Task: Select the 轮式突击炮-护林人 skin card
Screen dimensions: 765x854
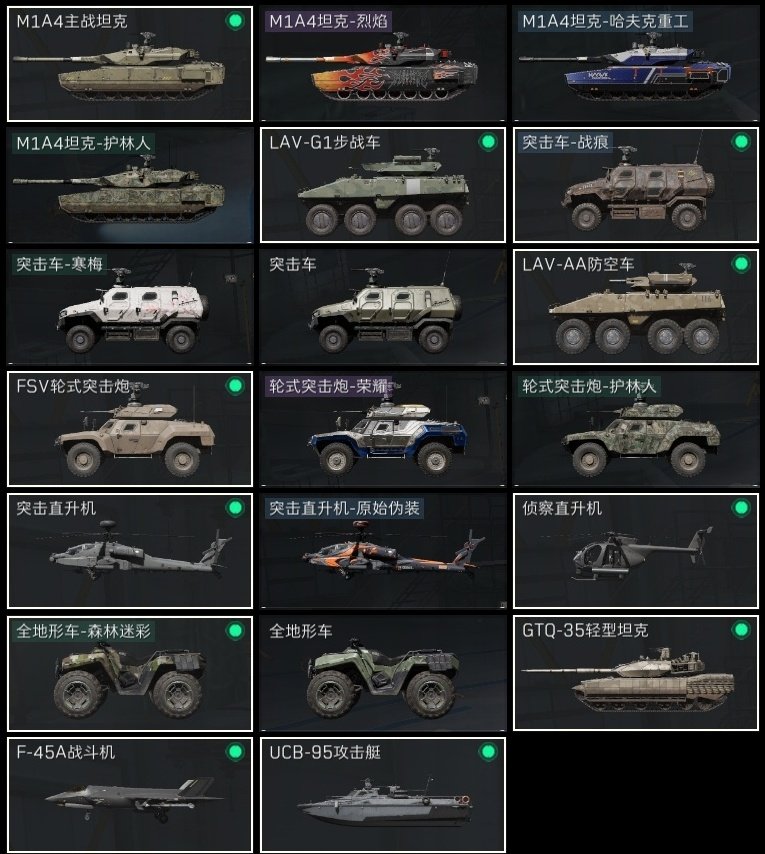Action: 635,429
